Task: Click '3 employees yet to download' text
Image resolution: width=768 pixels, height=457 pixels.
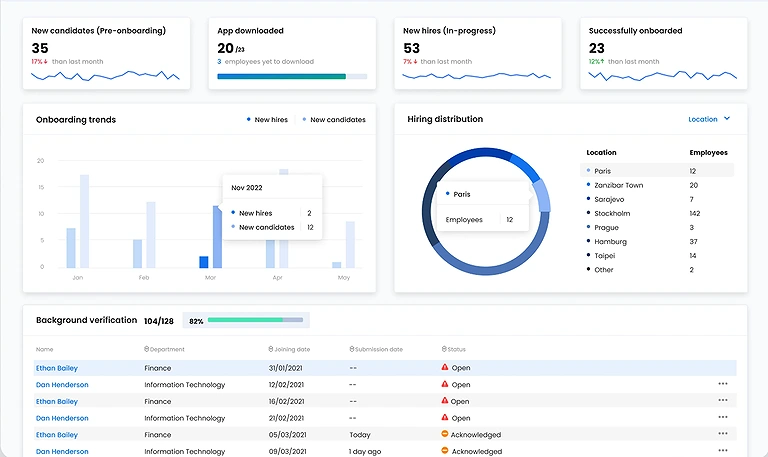Action: tap(265, 62)
